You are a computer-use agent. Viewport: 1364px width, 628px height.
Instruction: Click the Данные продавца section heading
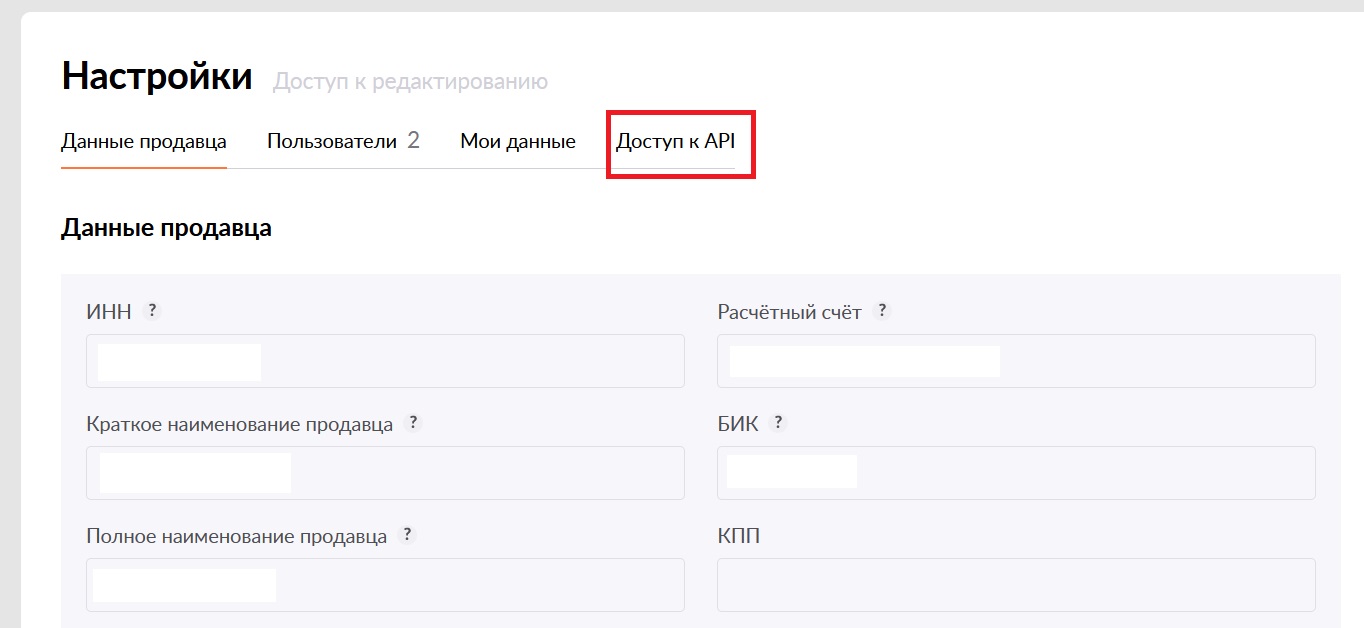click(x=166, y=228)
